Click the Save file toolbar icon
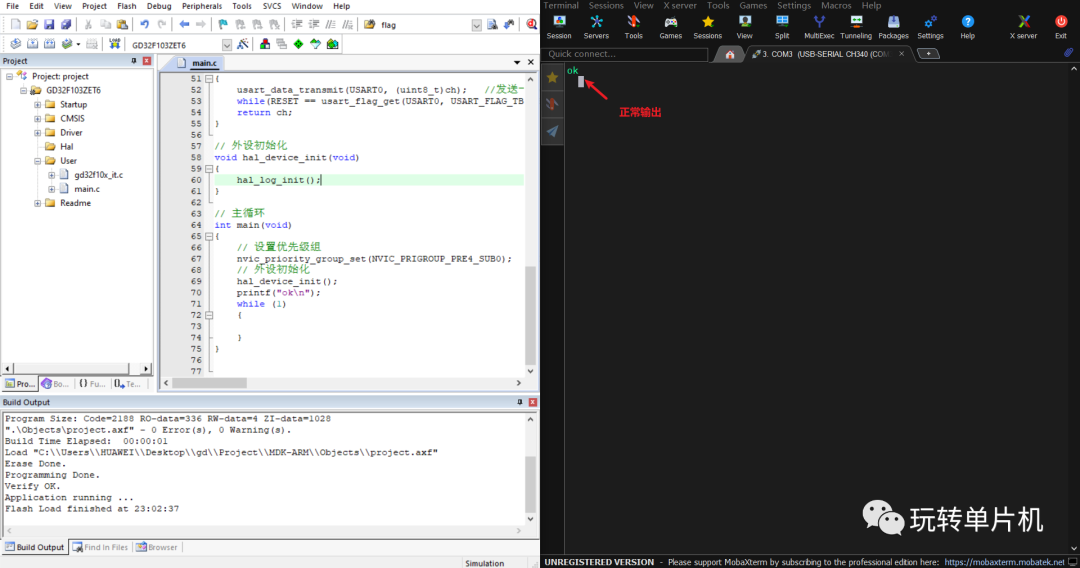 pos(49,24)
